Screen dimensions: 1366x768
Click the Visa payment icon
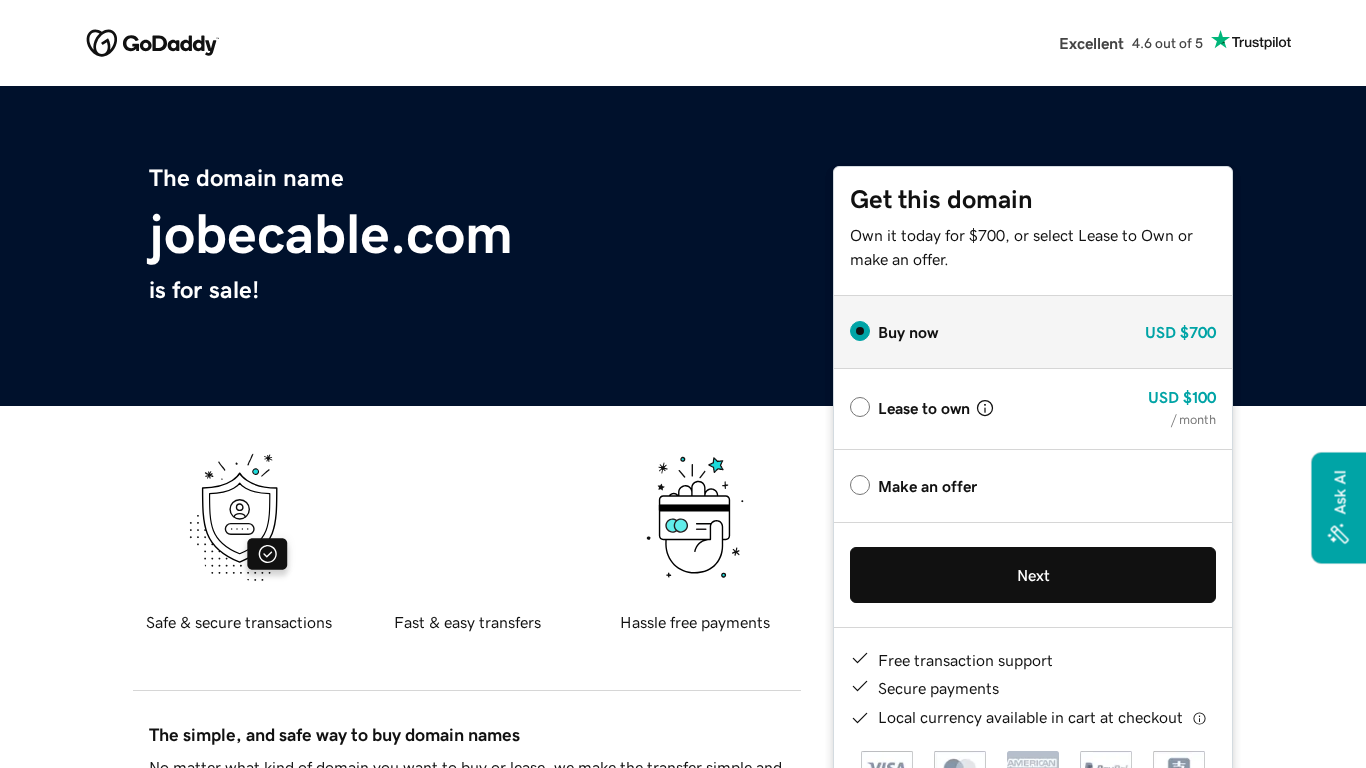click(x=887, y=761)
